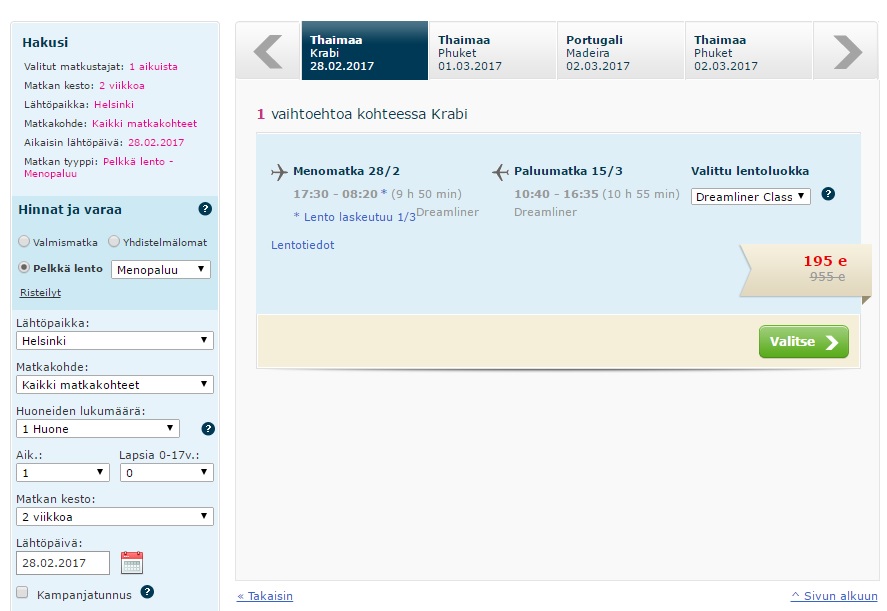Click the Pelkkä lento - Menopaluu summary value
This screenshot has height=611, width=887.
click(x=98, y=167)
